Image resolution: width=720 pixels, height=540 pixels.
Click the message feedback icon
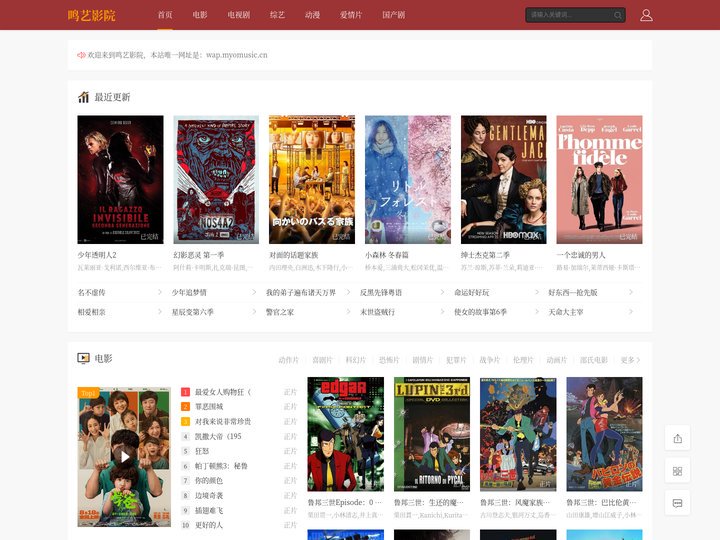point(677,503)
